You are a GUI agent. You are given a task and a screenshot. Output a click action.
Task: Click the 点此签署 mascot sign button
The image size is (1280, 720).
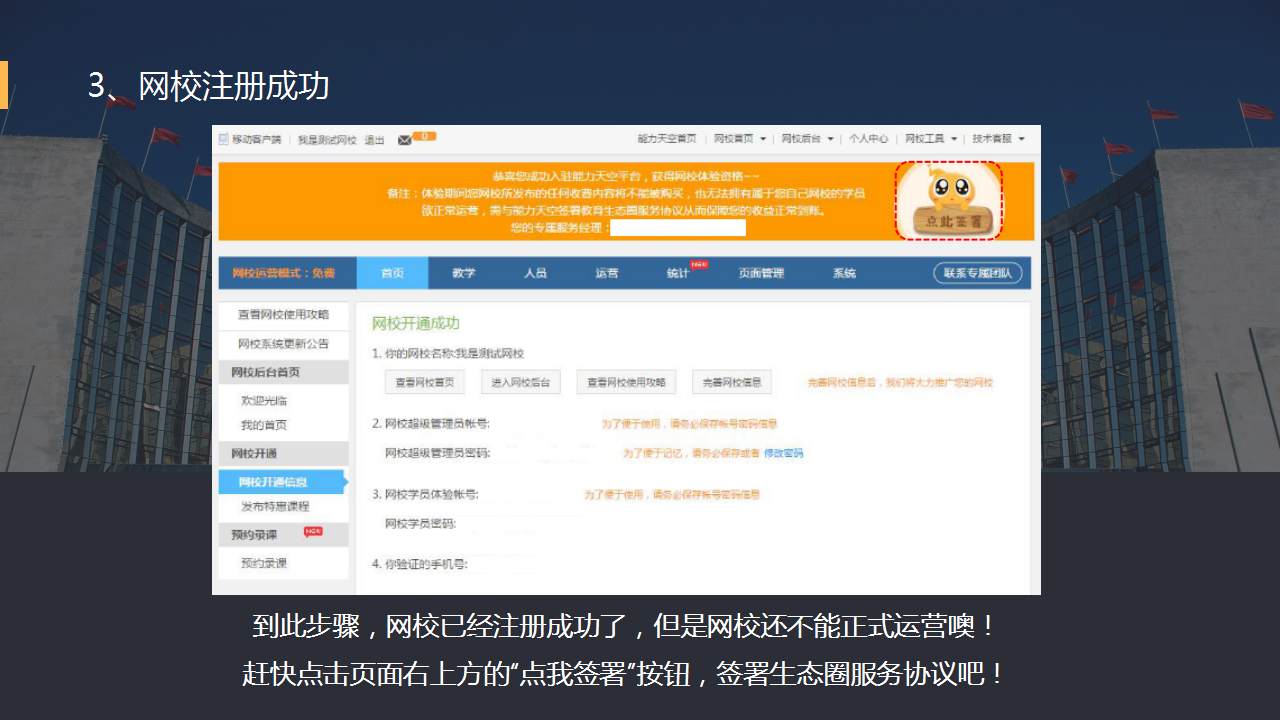(948, 201)
